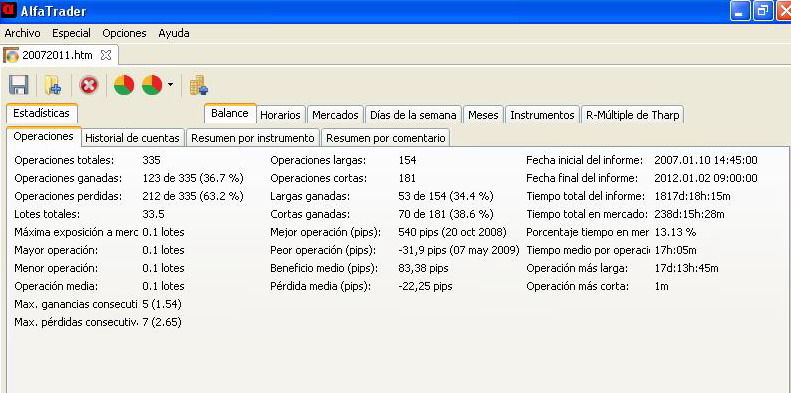Switch to the Días de la semana tab
The image size is (791, 393).
click(413, 115)
